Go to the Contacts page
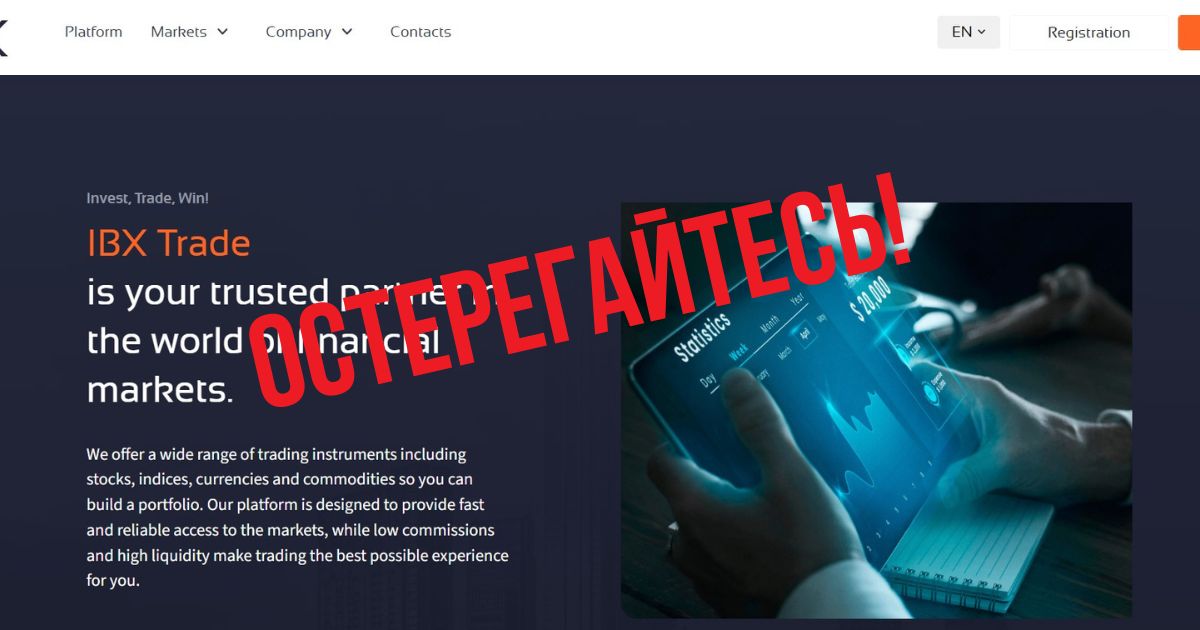 (420, 32)
